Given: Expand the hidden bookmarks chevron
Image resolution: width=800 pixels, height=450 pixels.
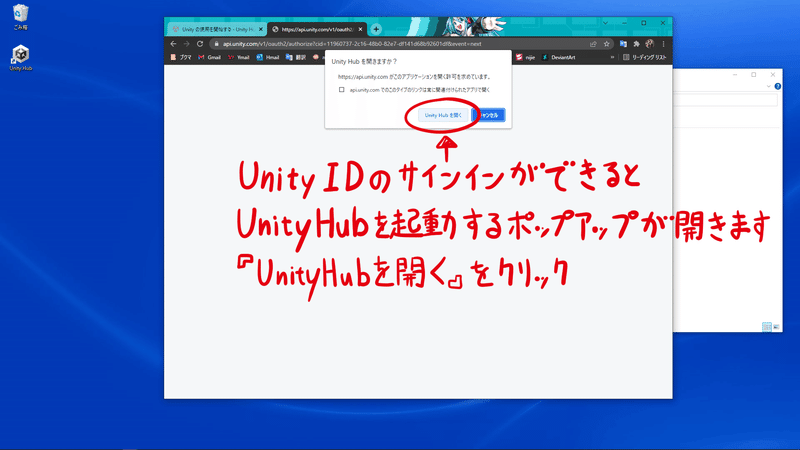Looking at the screenshot, I should pos(612,57).
